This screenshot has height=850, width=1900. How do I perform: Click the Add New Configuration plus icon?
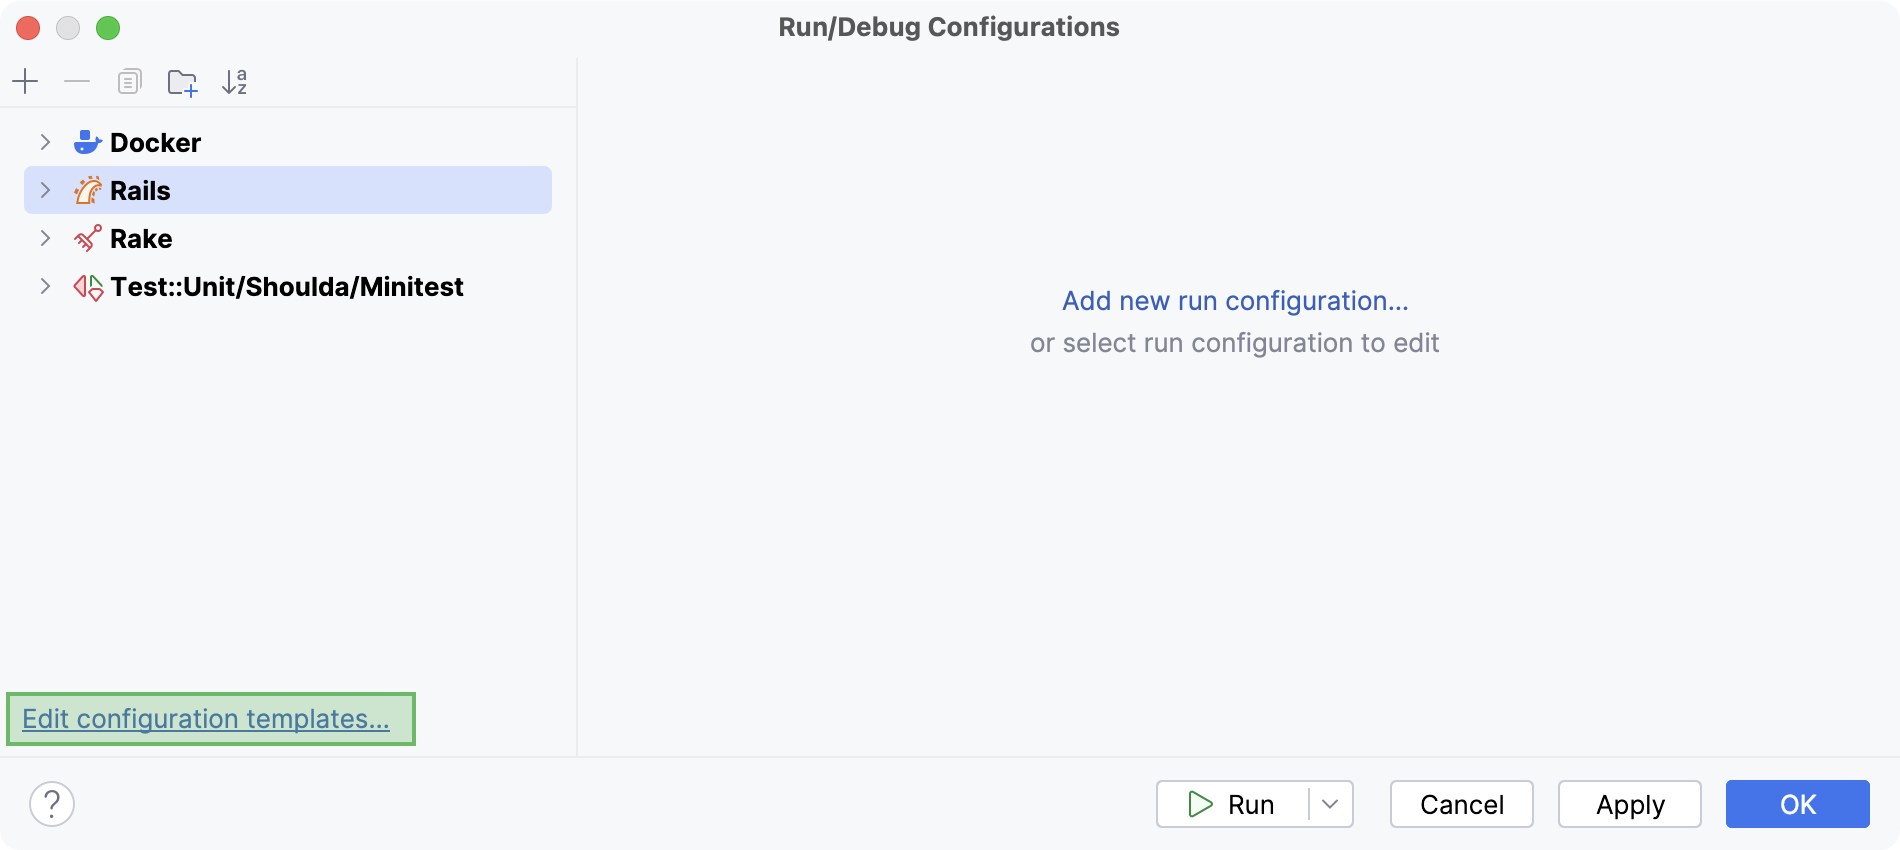(x=25, y=81)
